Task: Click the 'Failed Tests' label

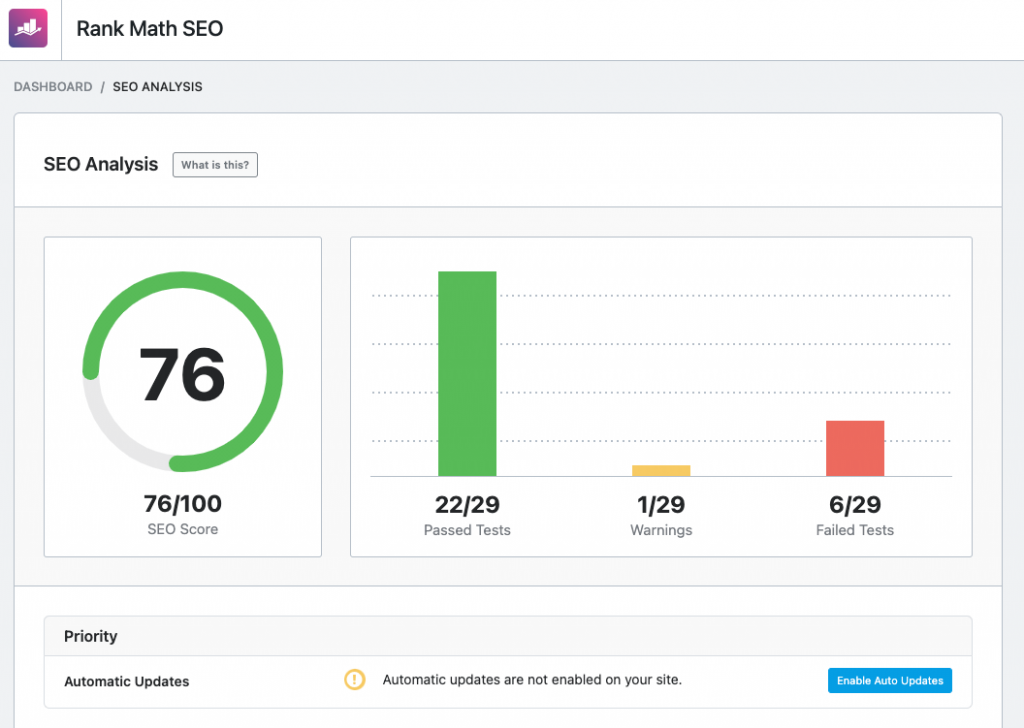Action: click(x=855, y=530)
